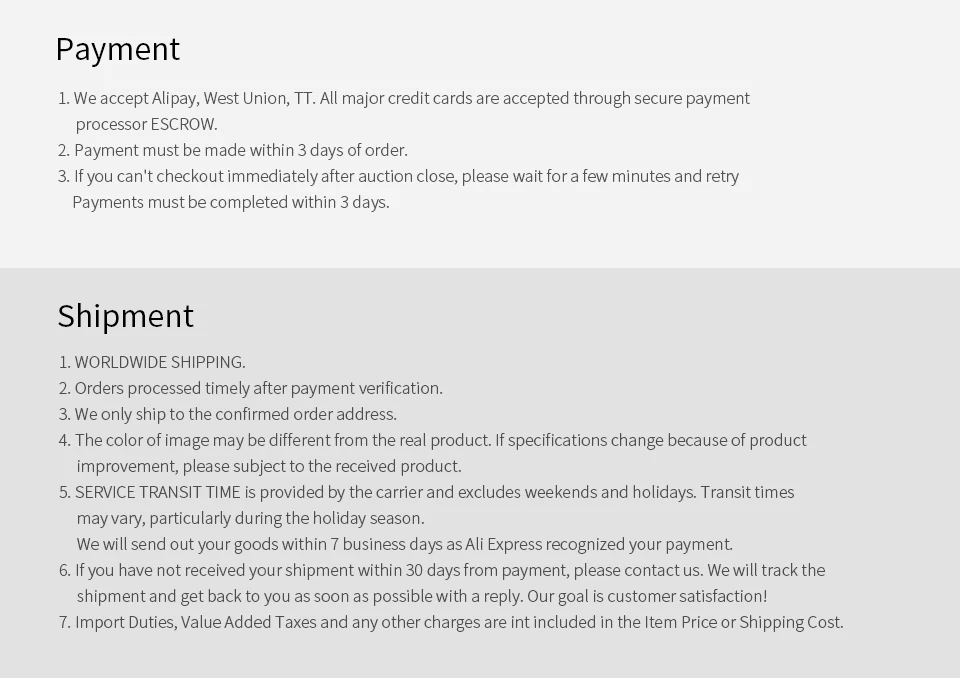Click 'We only ship to the confirmed order address.'
This screenshot has height=678, width=960.
point(228,415)
